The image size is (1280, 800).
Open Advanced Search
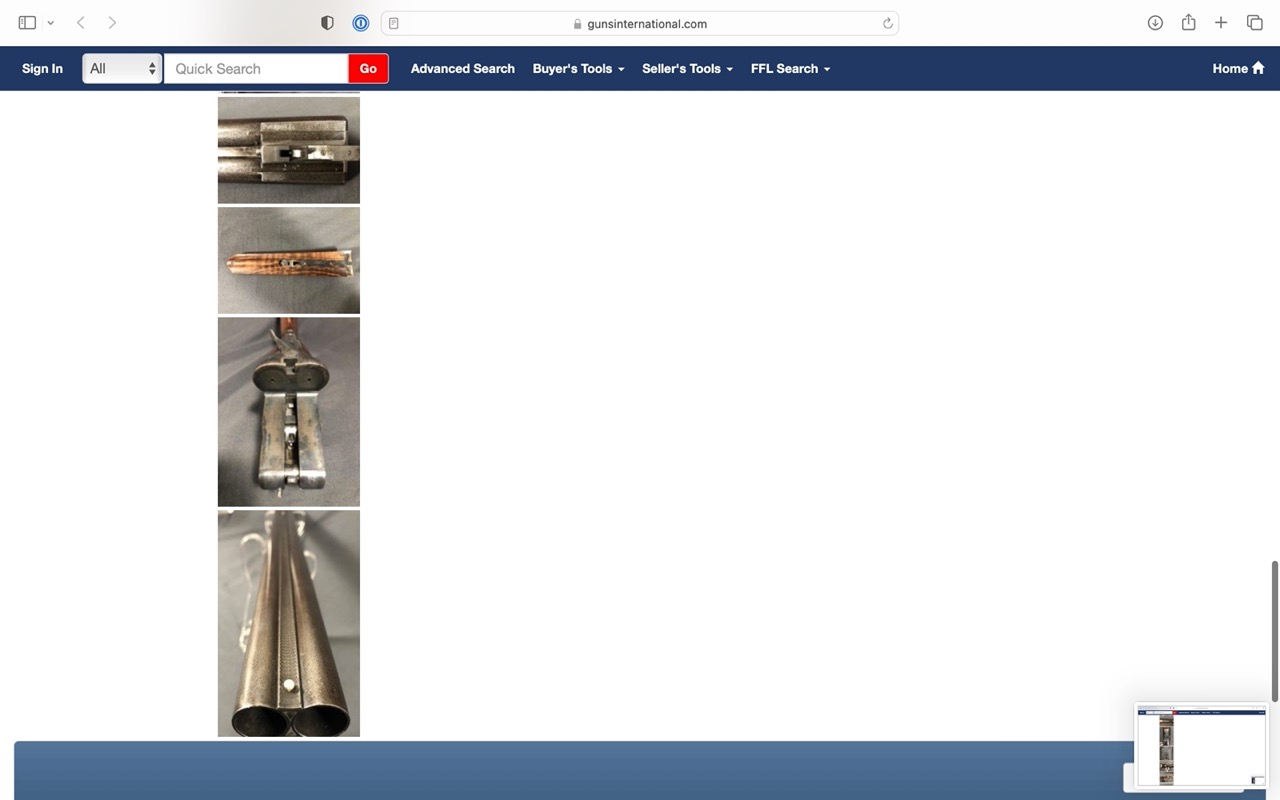point(463,68)
